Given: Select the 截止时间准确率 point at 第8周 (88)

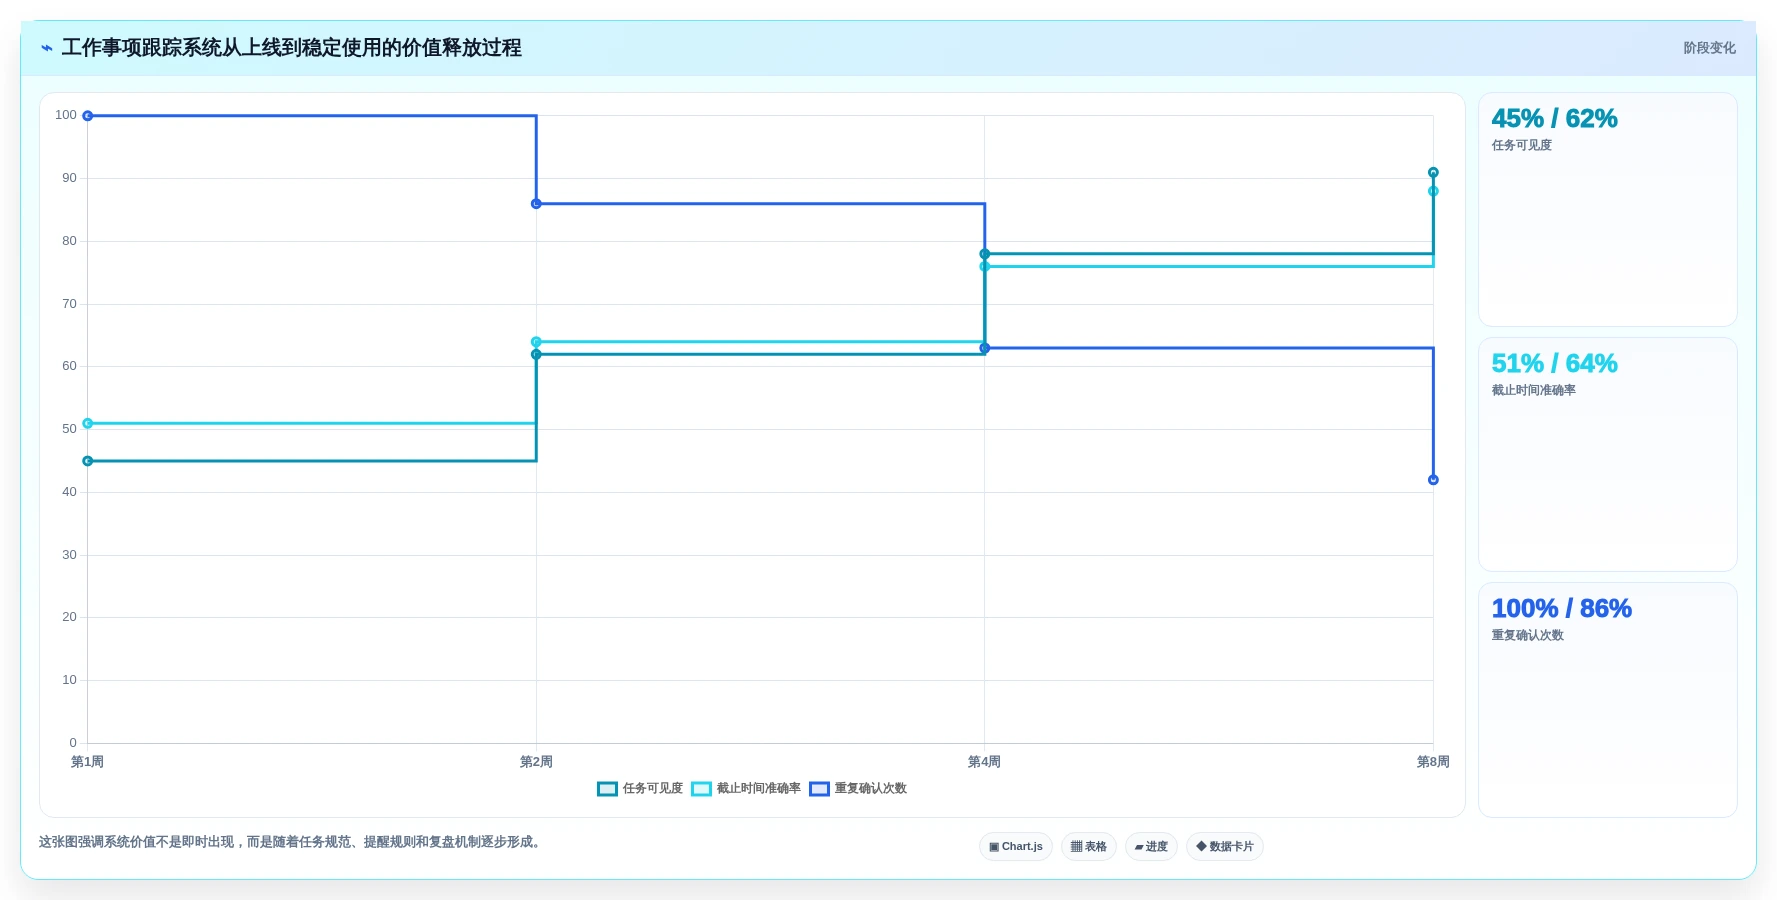Looking at the screenshot, I should coord(1433,191).
